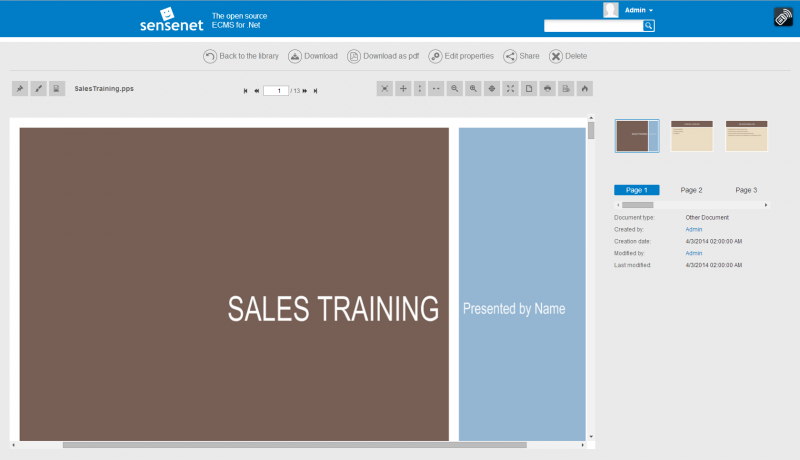
Task: Click the sensenet logo
Action: [x=171, y=20]
